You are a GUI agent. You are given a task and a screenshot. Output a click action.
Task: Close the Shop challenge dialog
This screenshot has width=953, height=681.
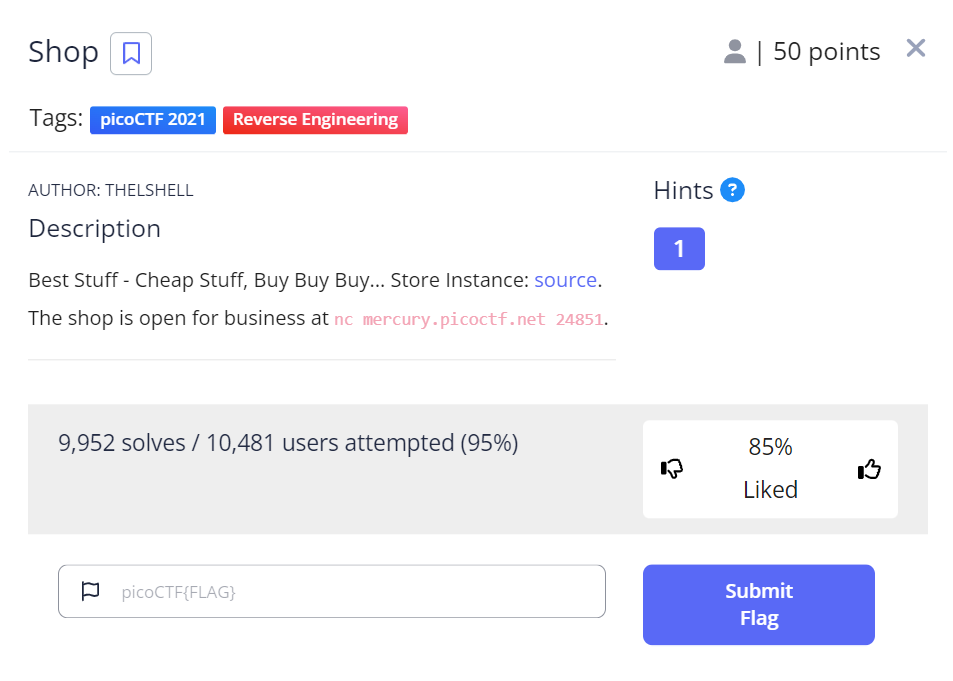pos(915,48)
